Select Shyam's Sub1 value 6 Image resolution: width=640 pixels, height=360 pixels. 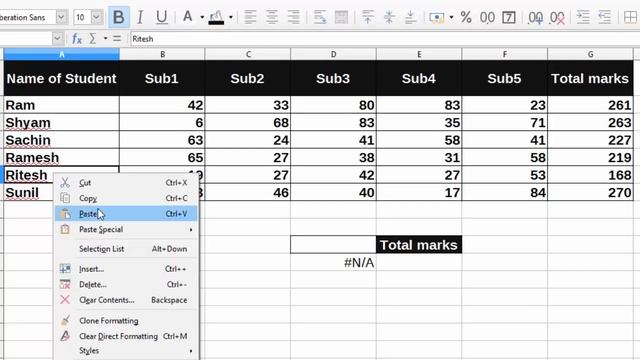(x=162, y=122)
